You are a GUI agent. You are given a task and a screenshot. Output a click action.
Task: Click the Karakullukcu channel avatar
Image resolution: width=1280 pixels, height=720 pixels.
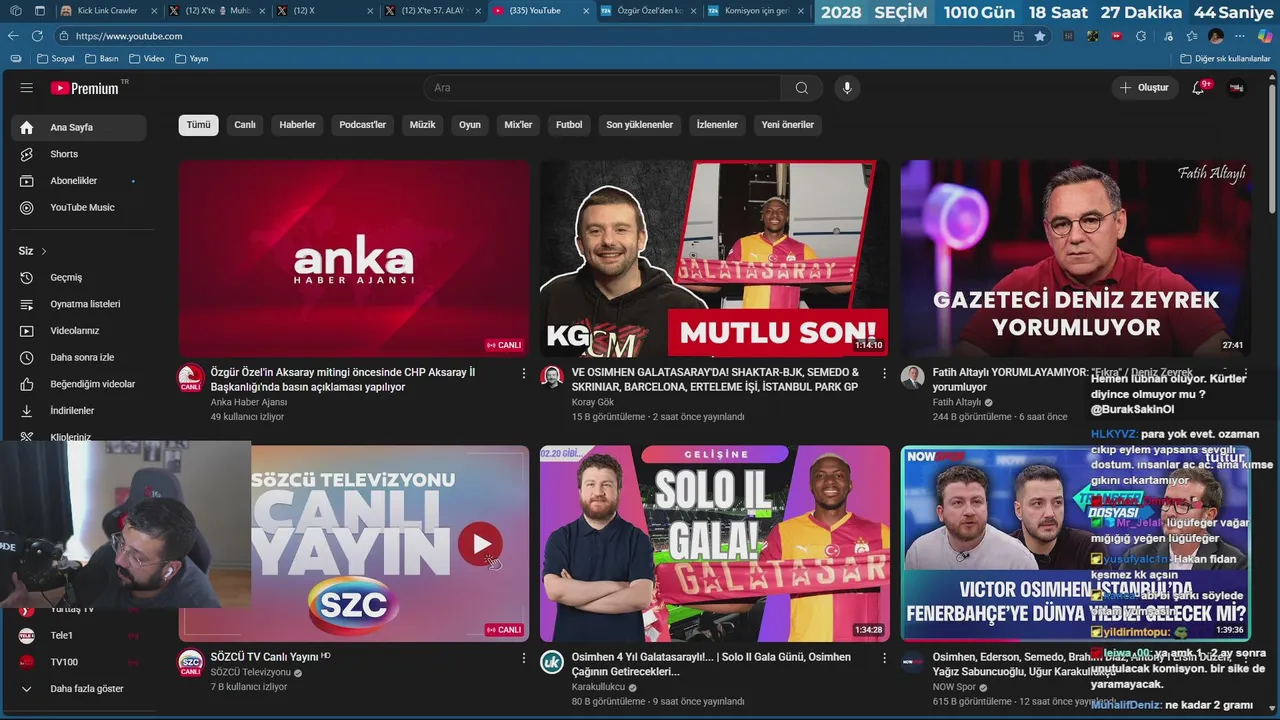pos(552,662)
